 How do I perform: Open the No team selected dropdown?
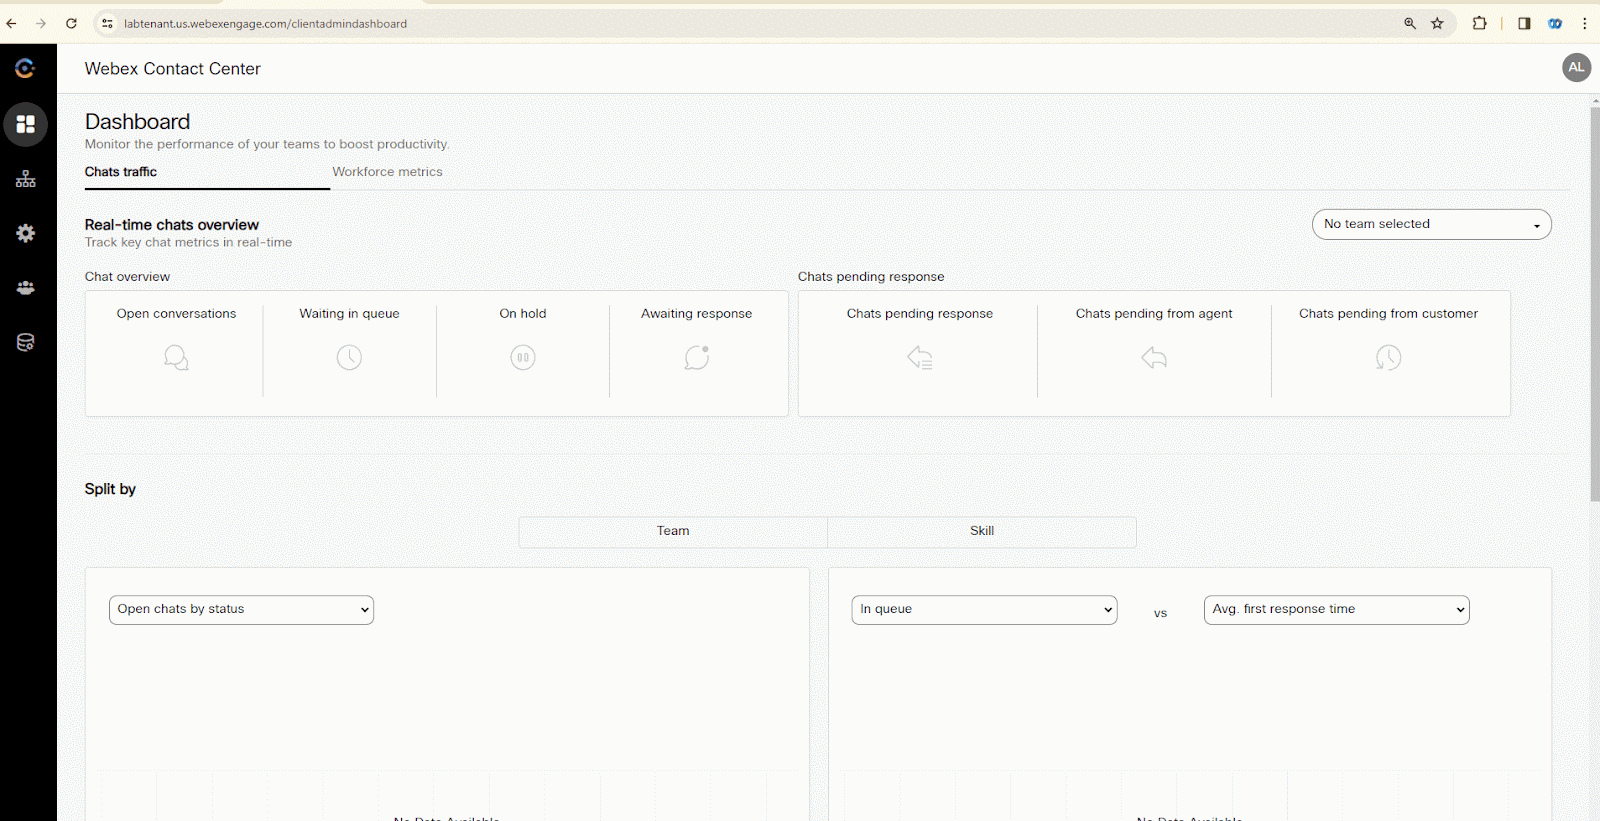pos(1431,224)
